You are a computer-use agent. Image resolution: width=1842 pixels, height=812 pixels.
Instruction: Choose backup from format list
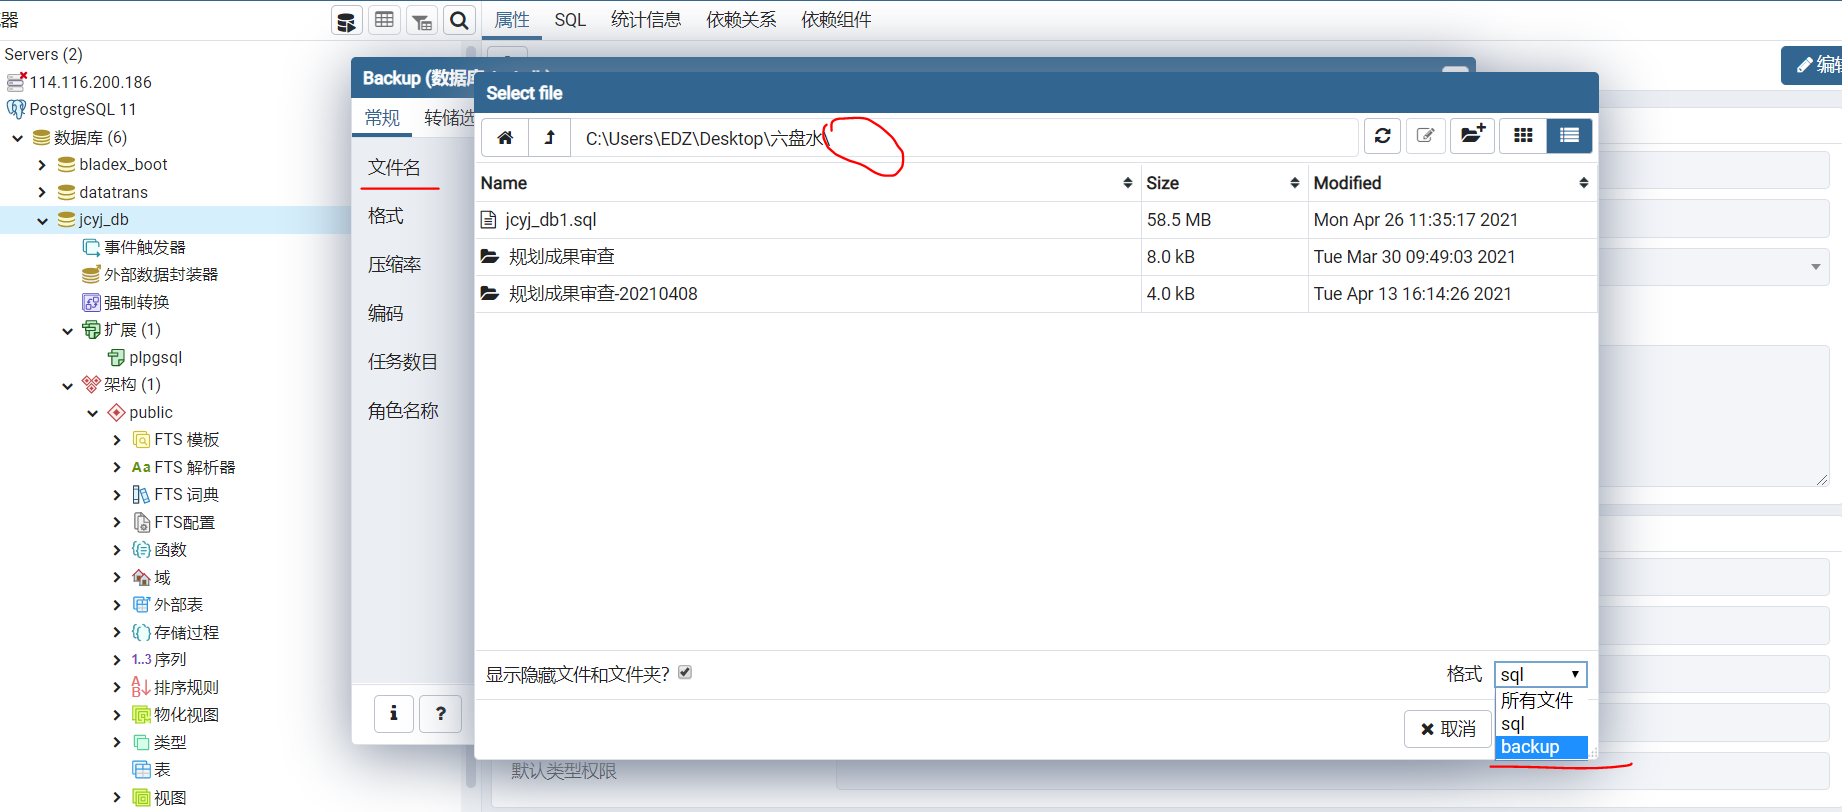[x=1541, y=747]
